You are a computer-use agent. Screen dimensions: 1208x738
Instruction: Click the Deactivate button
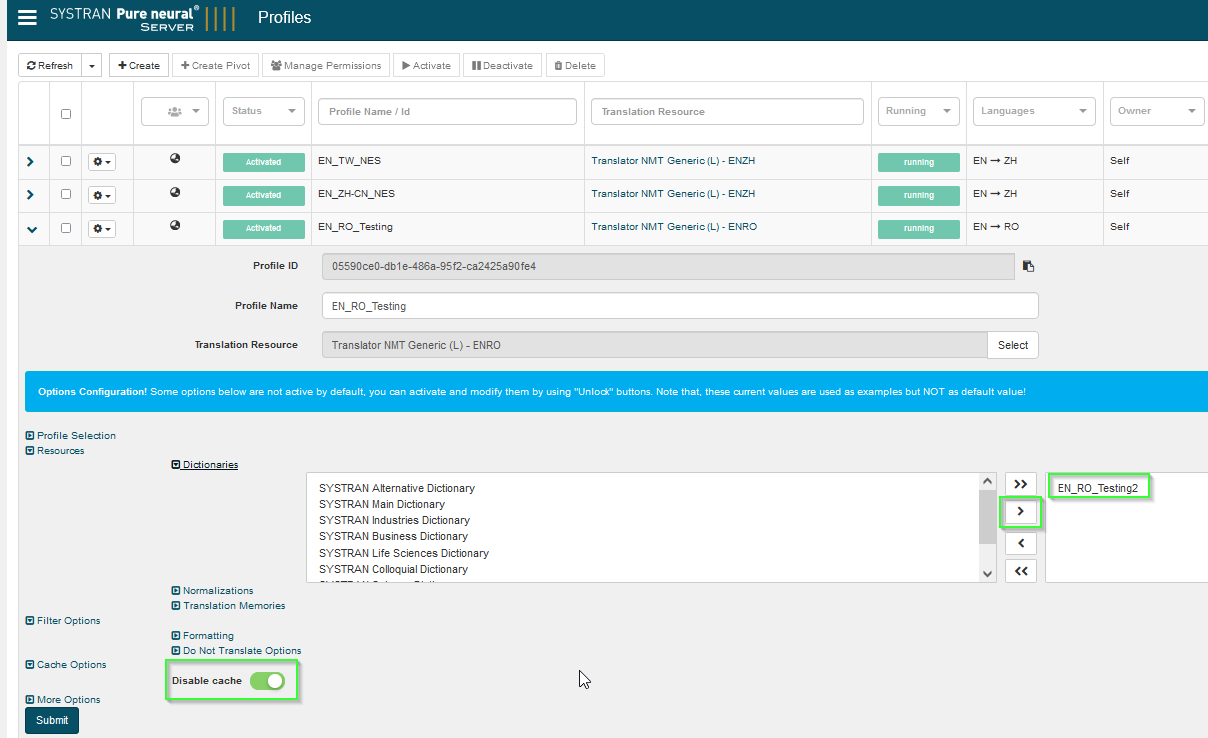502,65
